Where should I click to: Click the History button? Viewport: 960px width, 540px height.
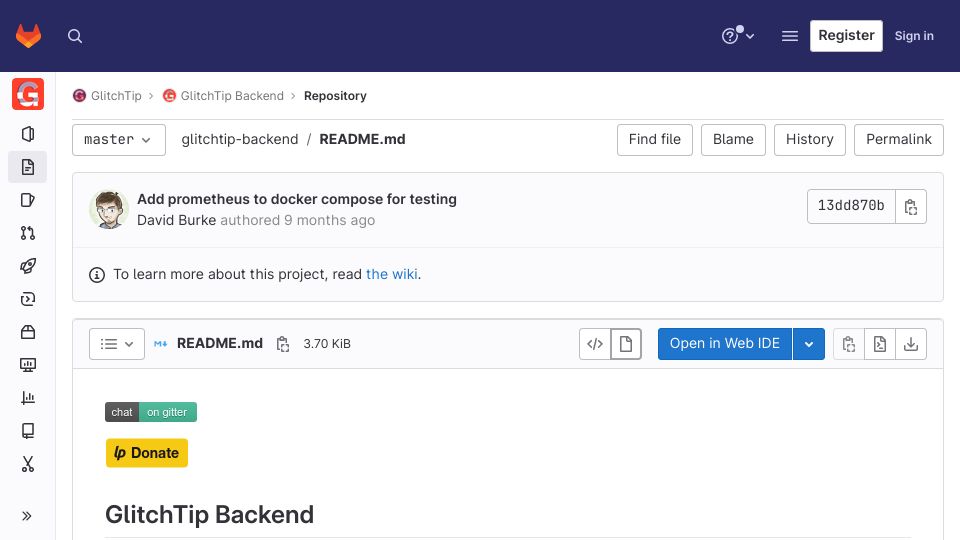pos(809,140)
